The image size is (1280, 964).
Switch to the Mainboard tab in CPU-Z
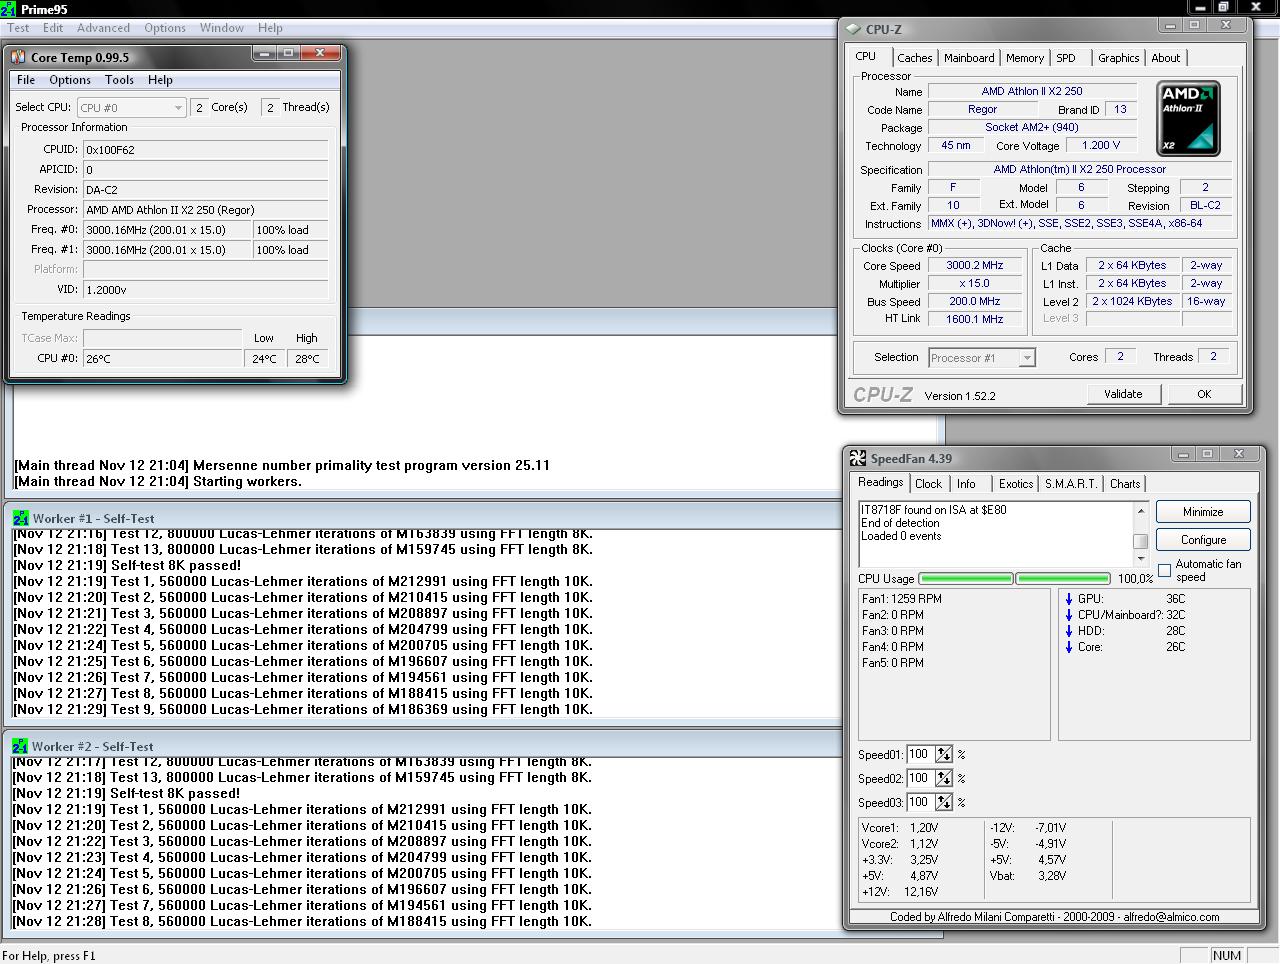point(969,58)
